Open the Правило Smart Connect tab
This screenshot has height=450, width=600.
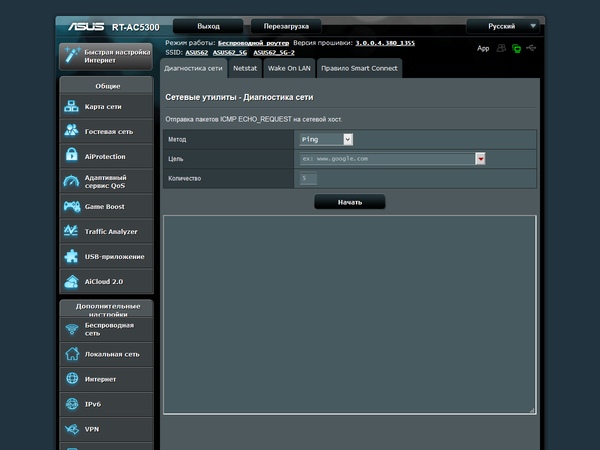(359, 68)
